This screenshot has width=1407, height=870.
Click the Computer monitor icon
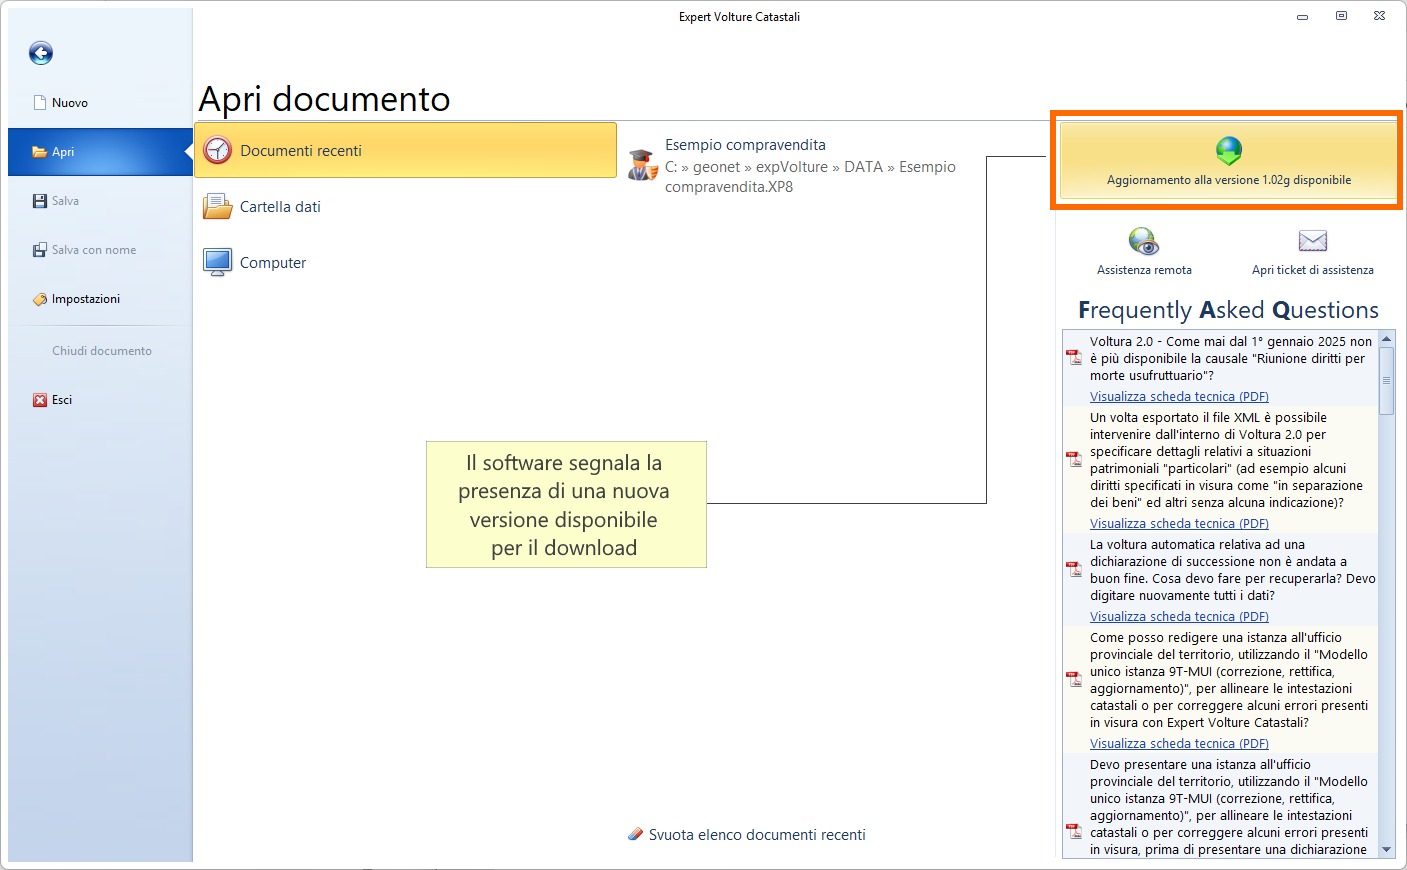point(217,262)
